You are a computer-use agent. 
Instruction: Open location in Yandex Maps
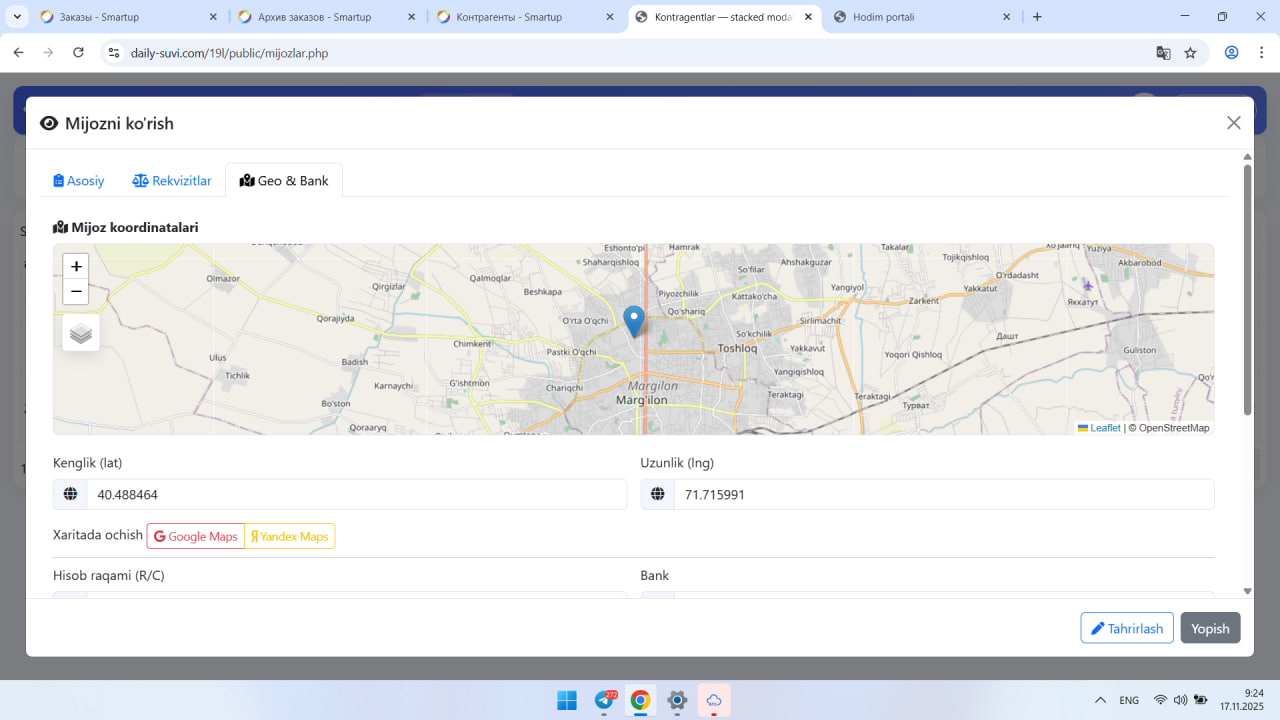290,537
